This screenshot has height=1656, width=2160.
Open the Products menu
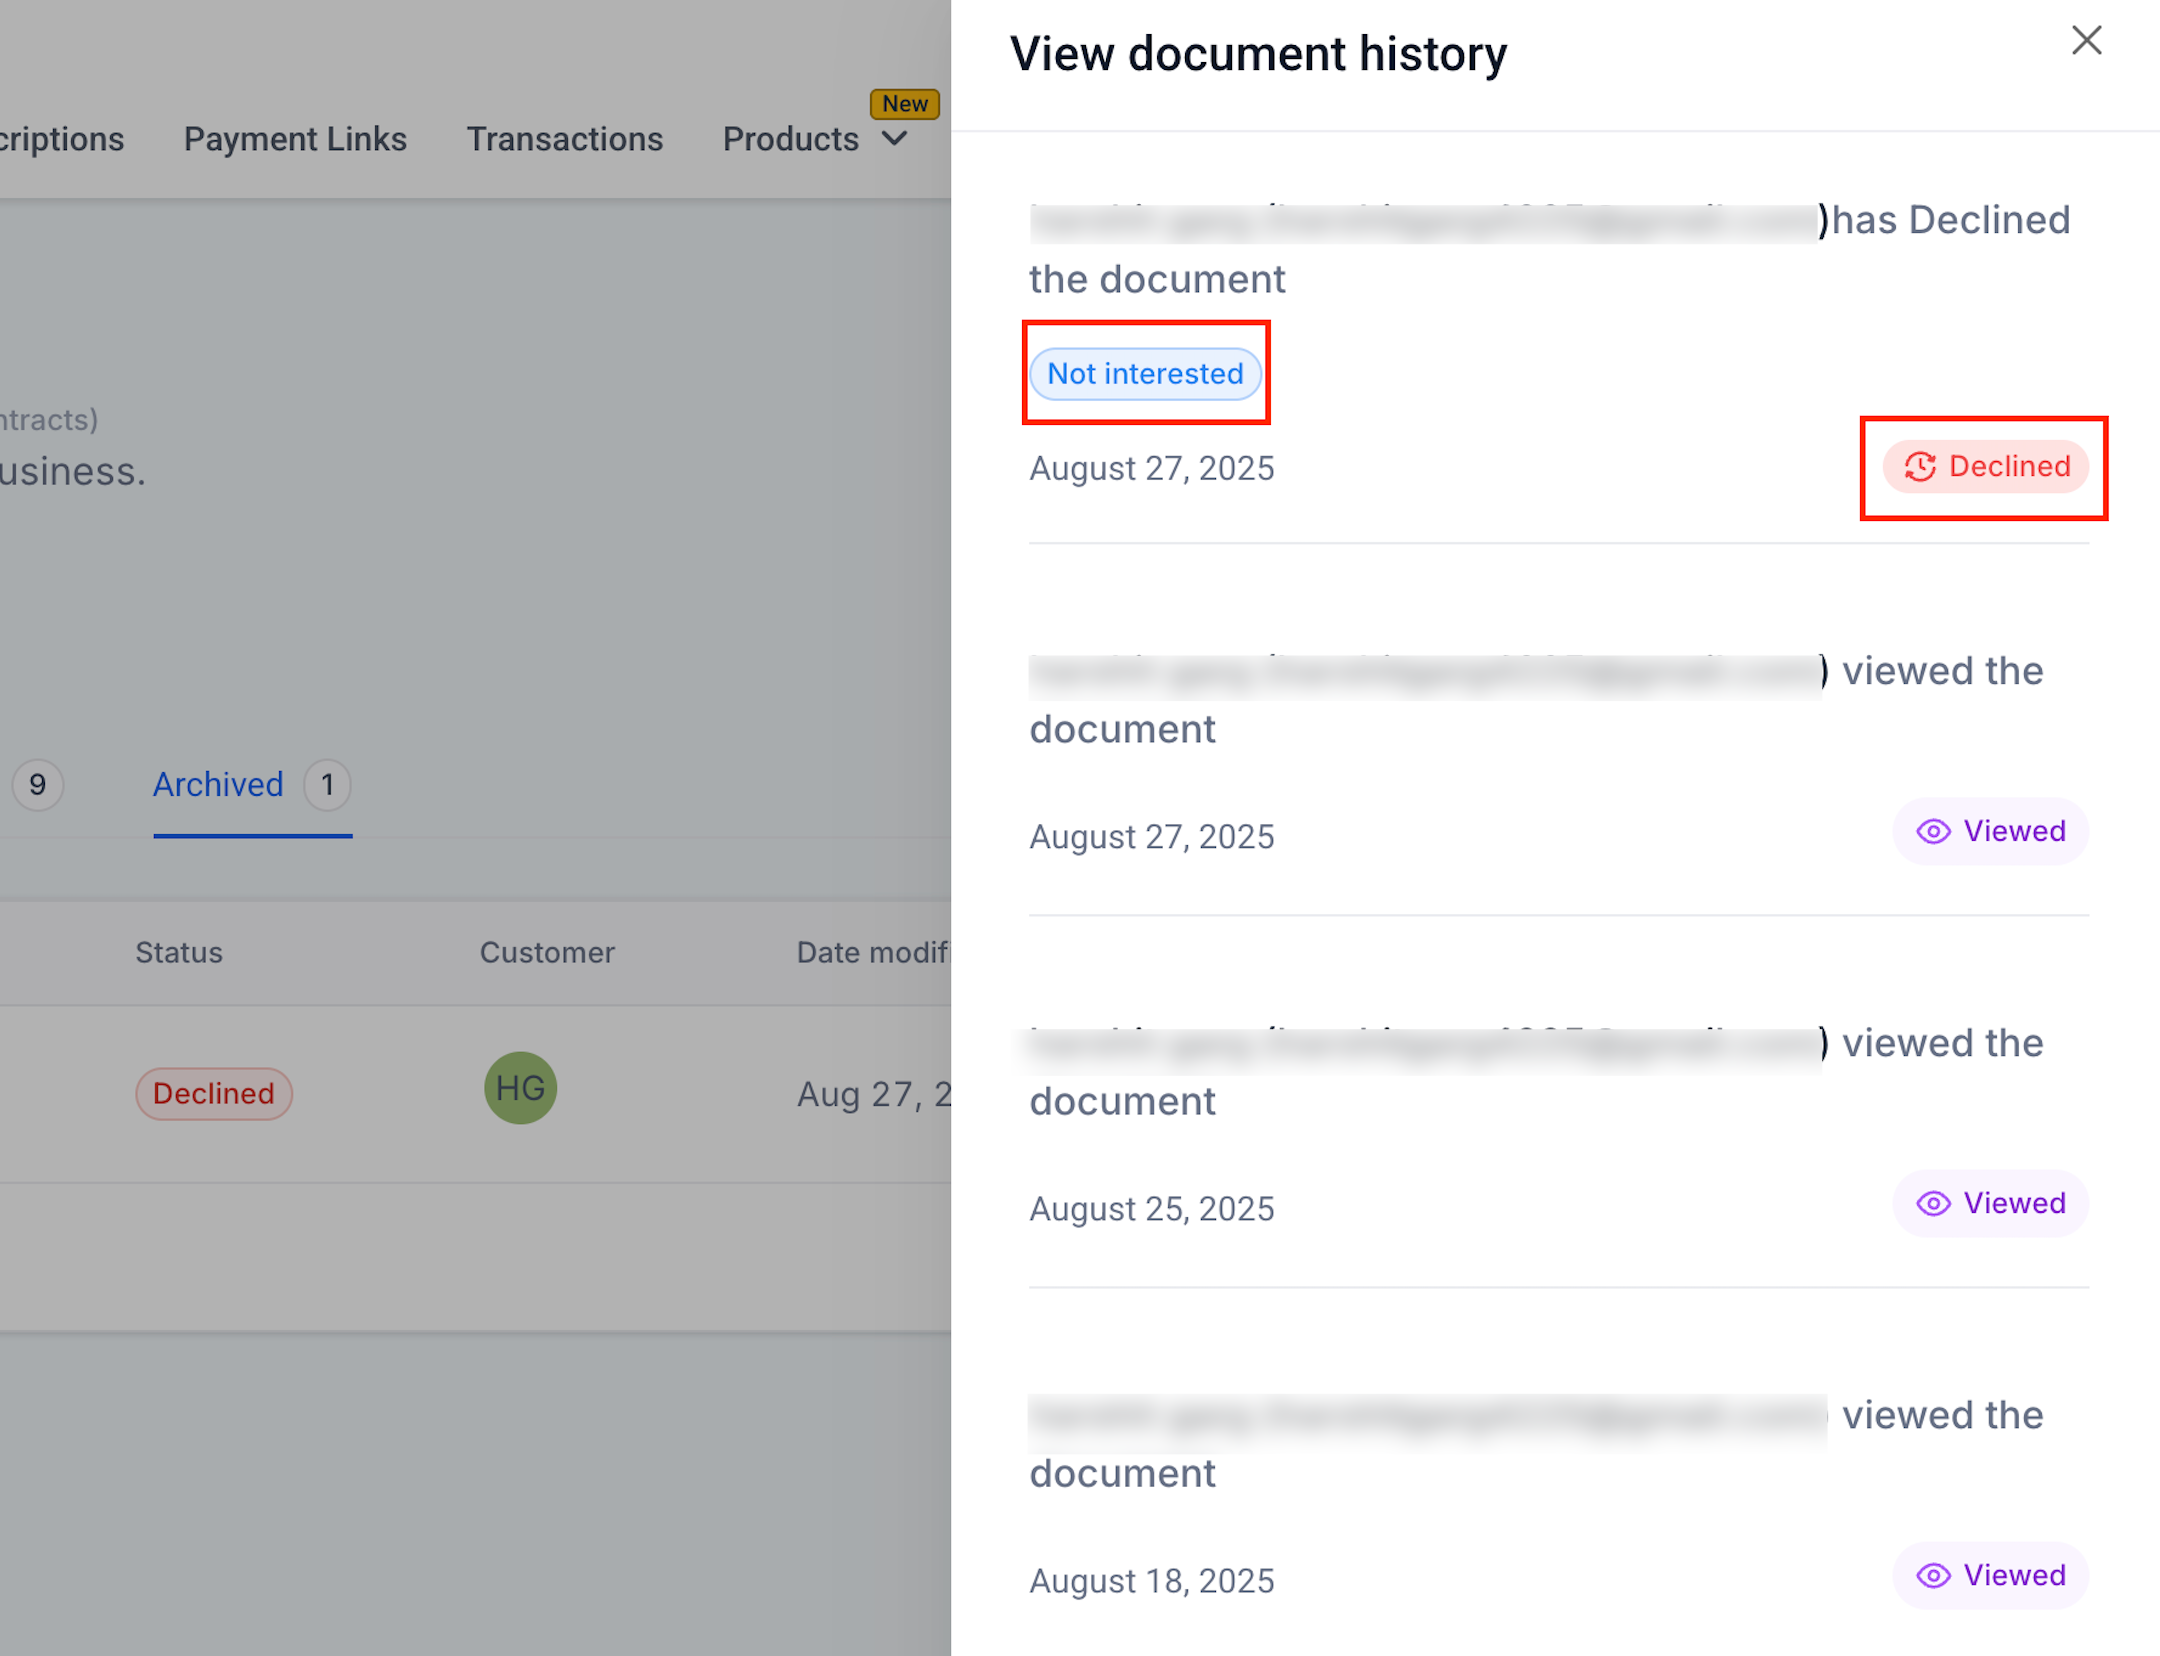(790, 139)
